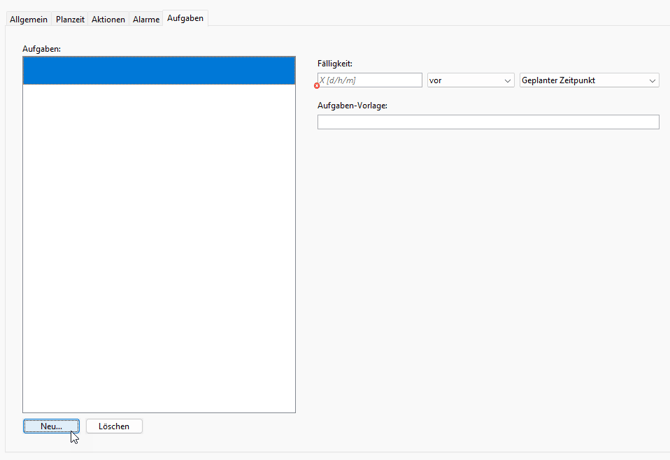Click the blank space right of Aufgaben tab

click(x=430, y=18)
